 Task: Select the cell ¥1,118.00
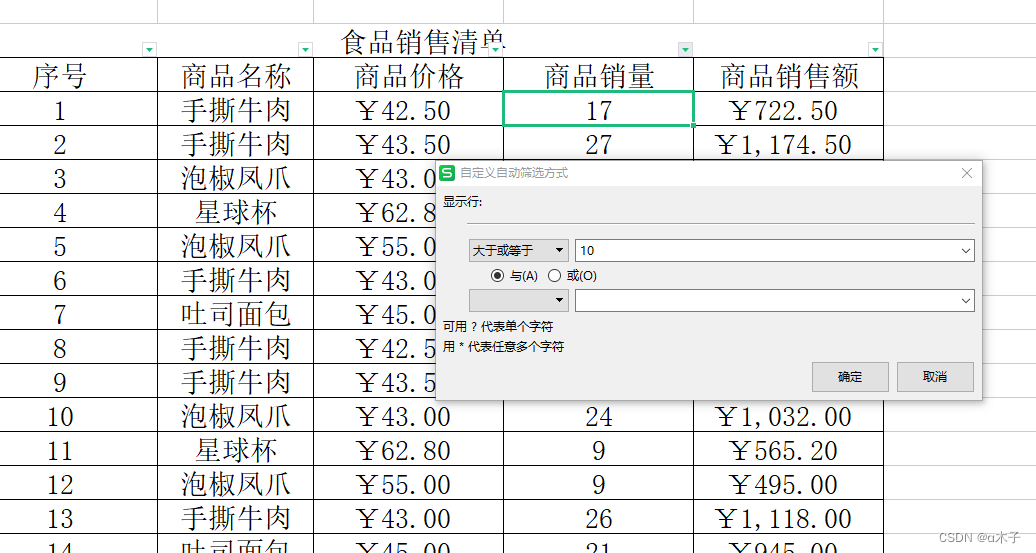tap(788, 517)
